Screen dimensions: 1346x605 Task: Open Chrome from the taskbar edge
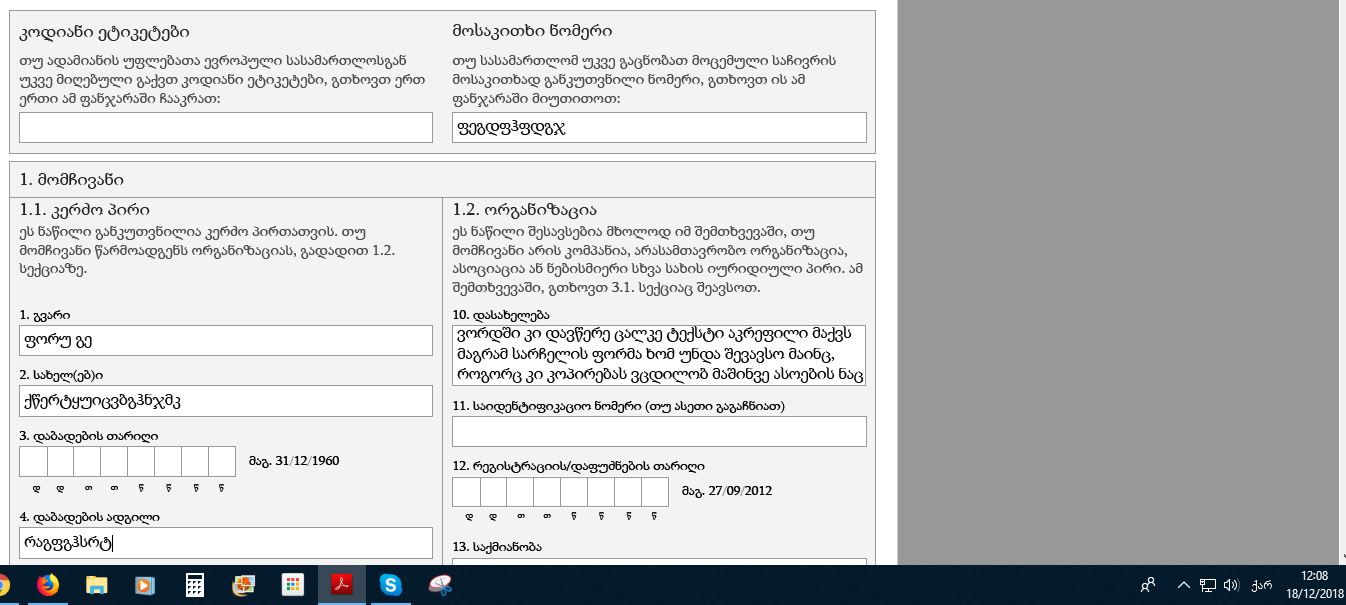point(4,585)
